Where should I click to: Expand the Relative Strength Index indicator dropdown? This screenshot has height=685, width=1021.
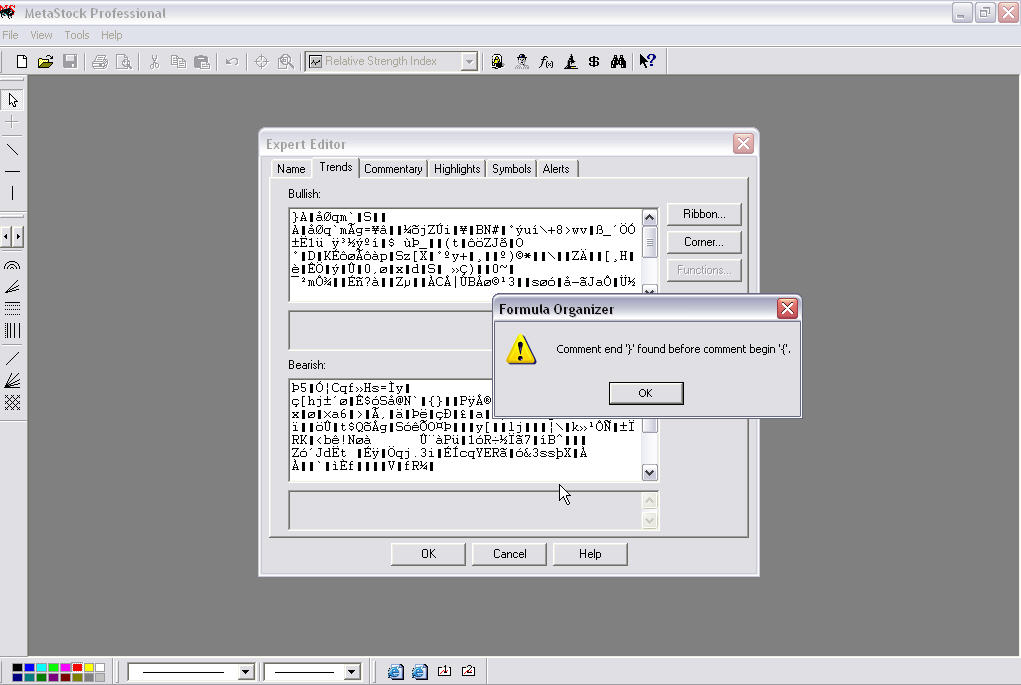(469, 61)
